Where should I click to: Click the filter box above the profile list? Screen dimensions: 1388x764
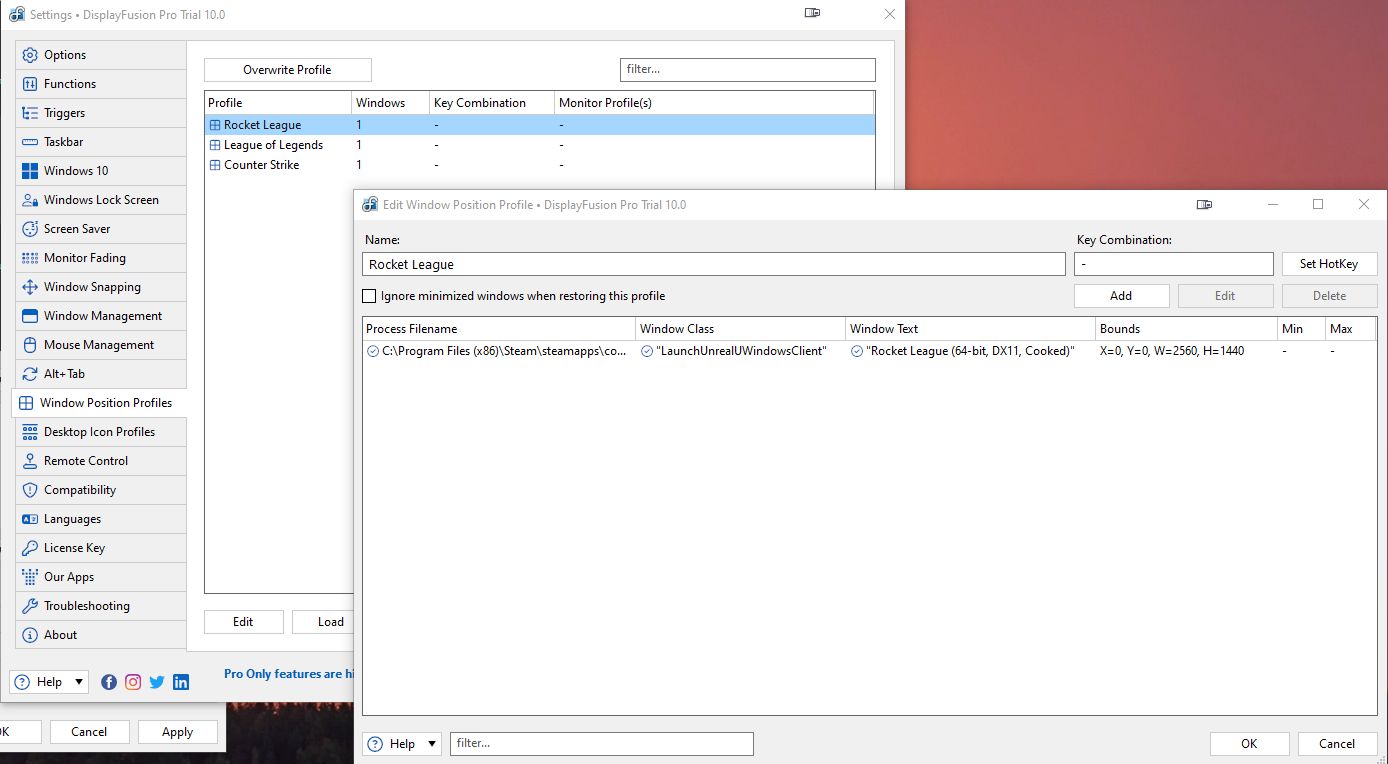(747, 70)
